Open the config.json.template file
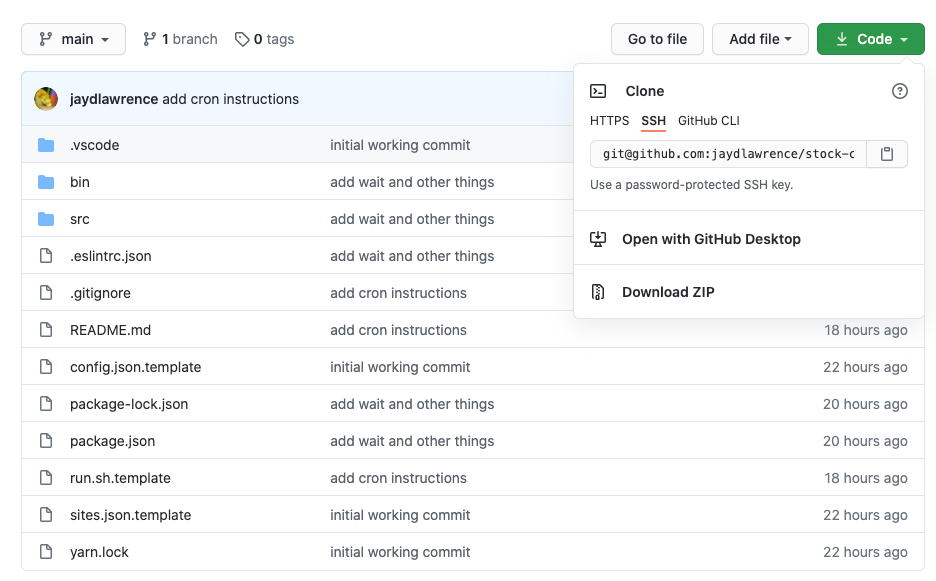Image resolution: width=936 pixels, height=581 pixels. click(x=136, y=367)
